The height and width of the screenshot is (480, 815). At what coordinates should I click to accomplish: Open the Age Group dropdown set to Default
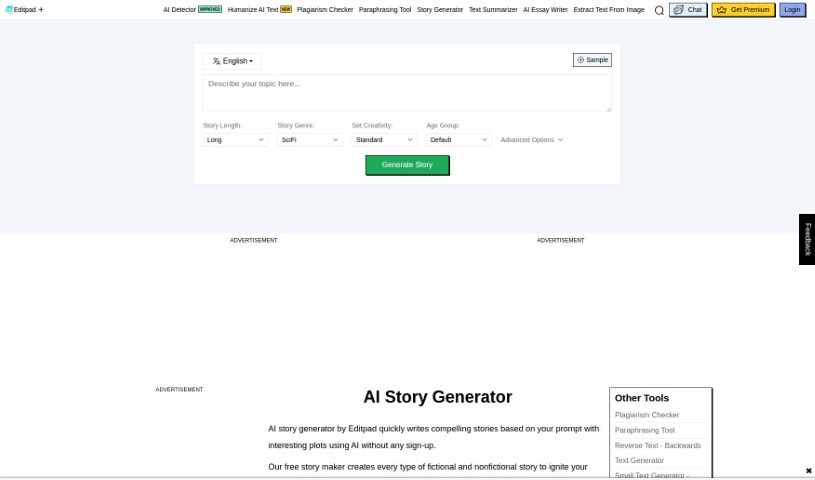[x=458, y=139]
